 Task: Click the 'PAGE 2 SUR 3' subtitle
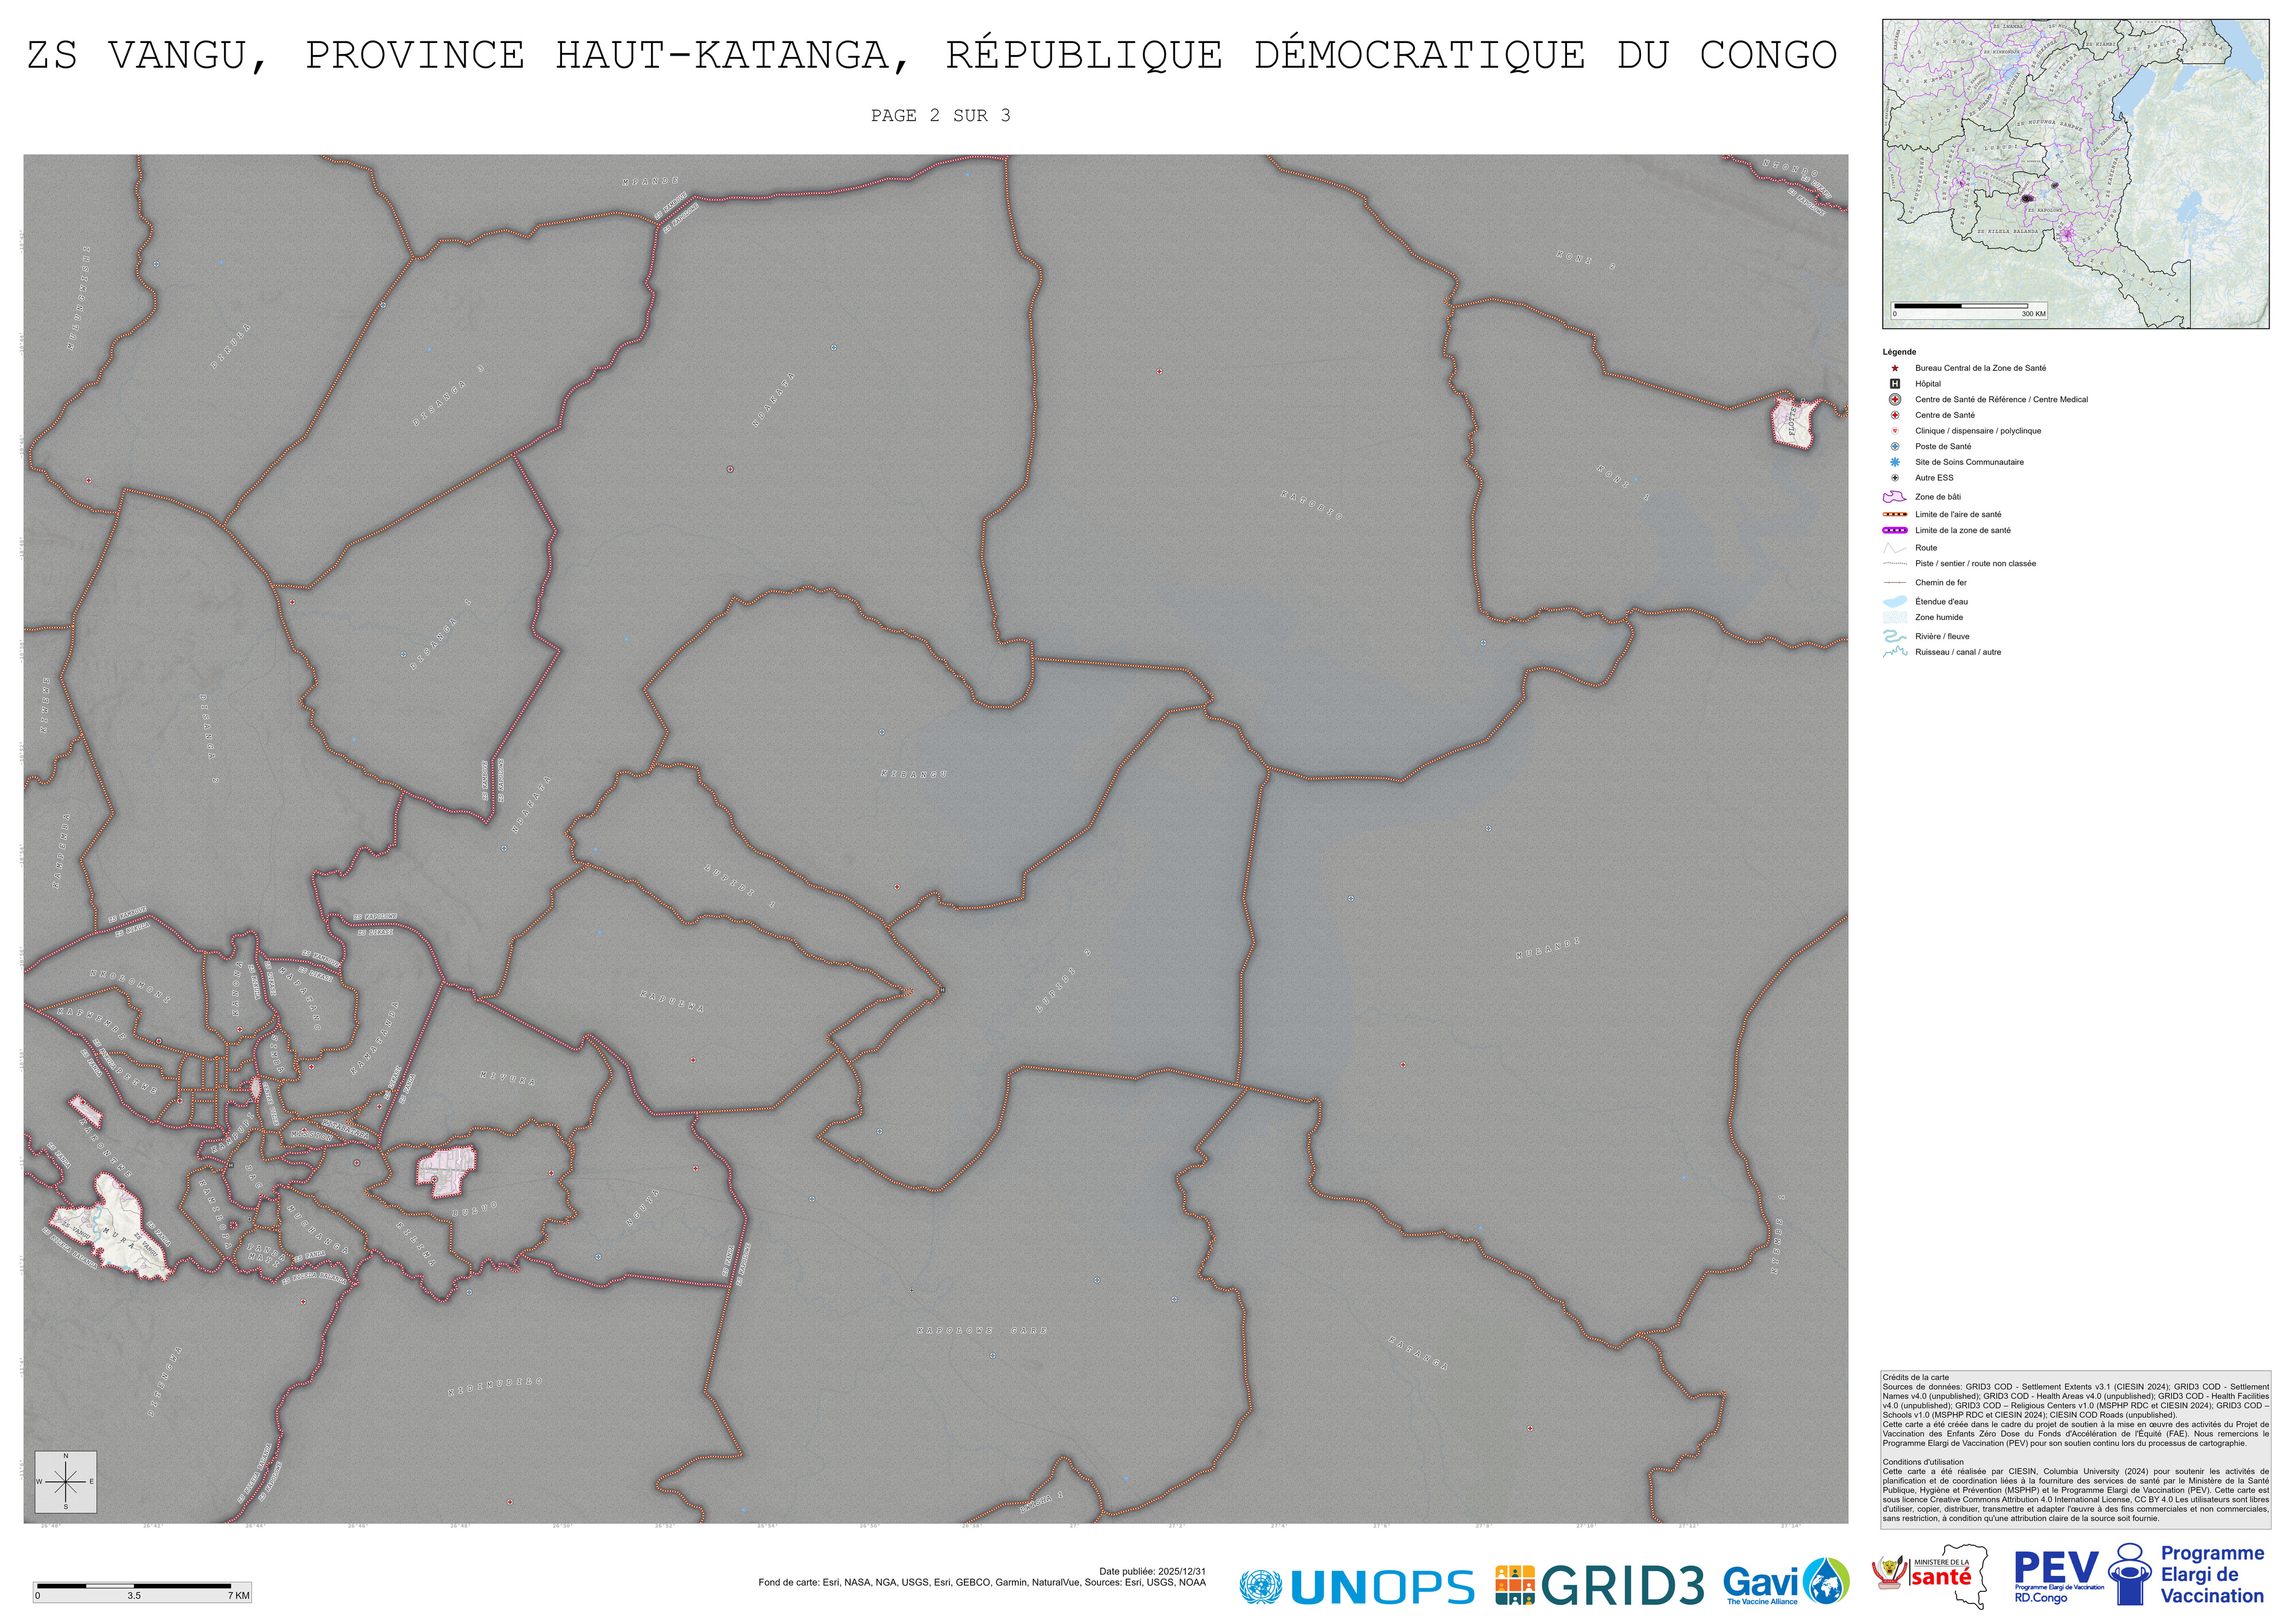click(x=940, y=116)
